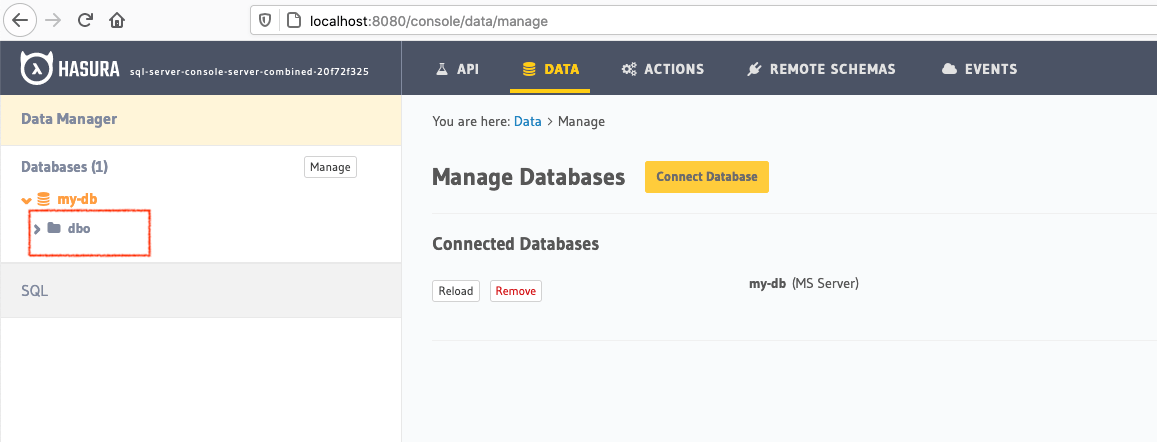Screen dimensions: 1157x442
Task: Switch to the Actions tab
Action: (662, 69)
